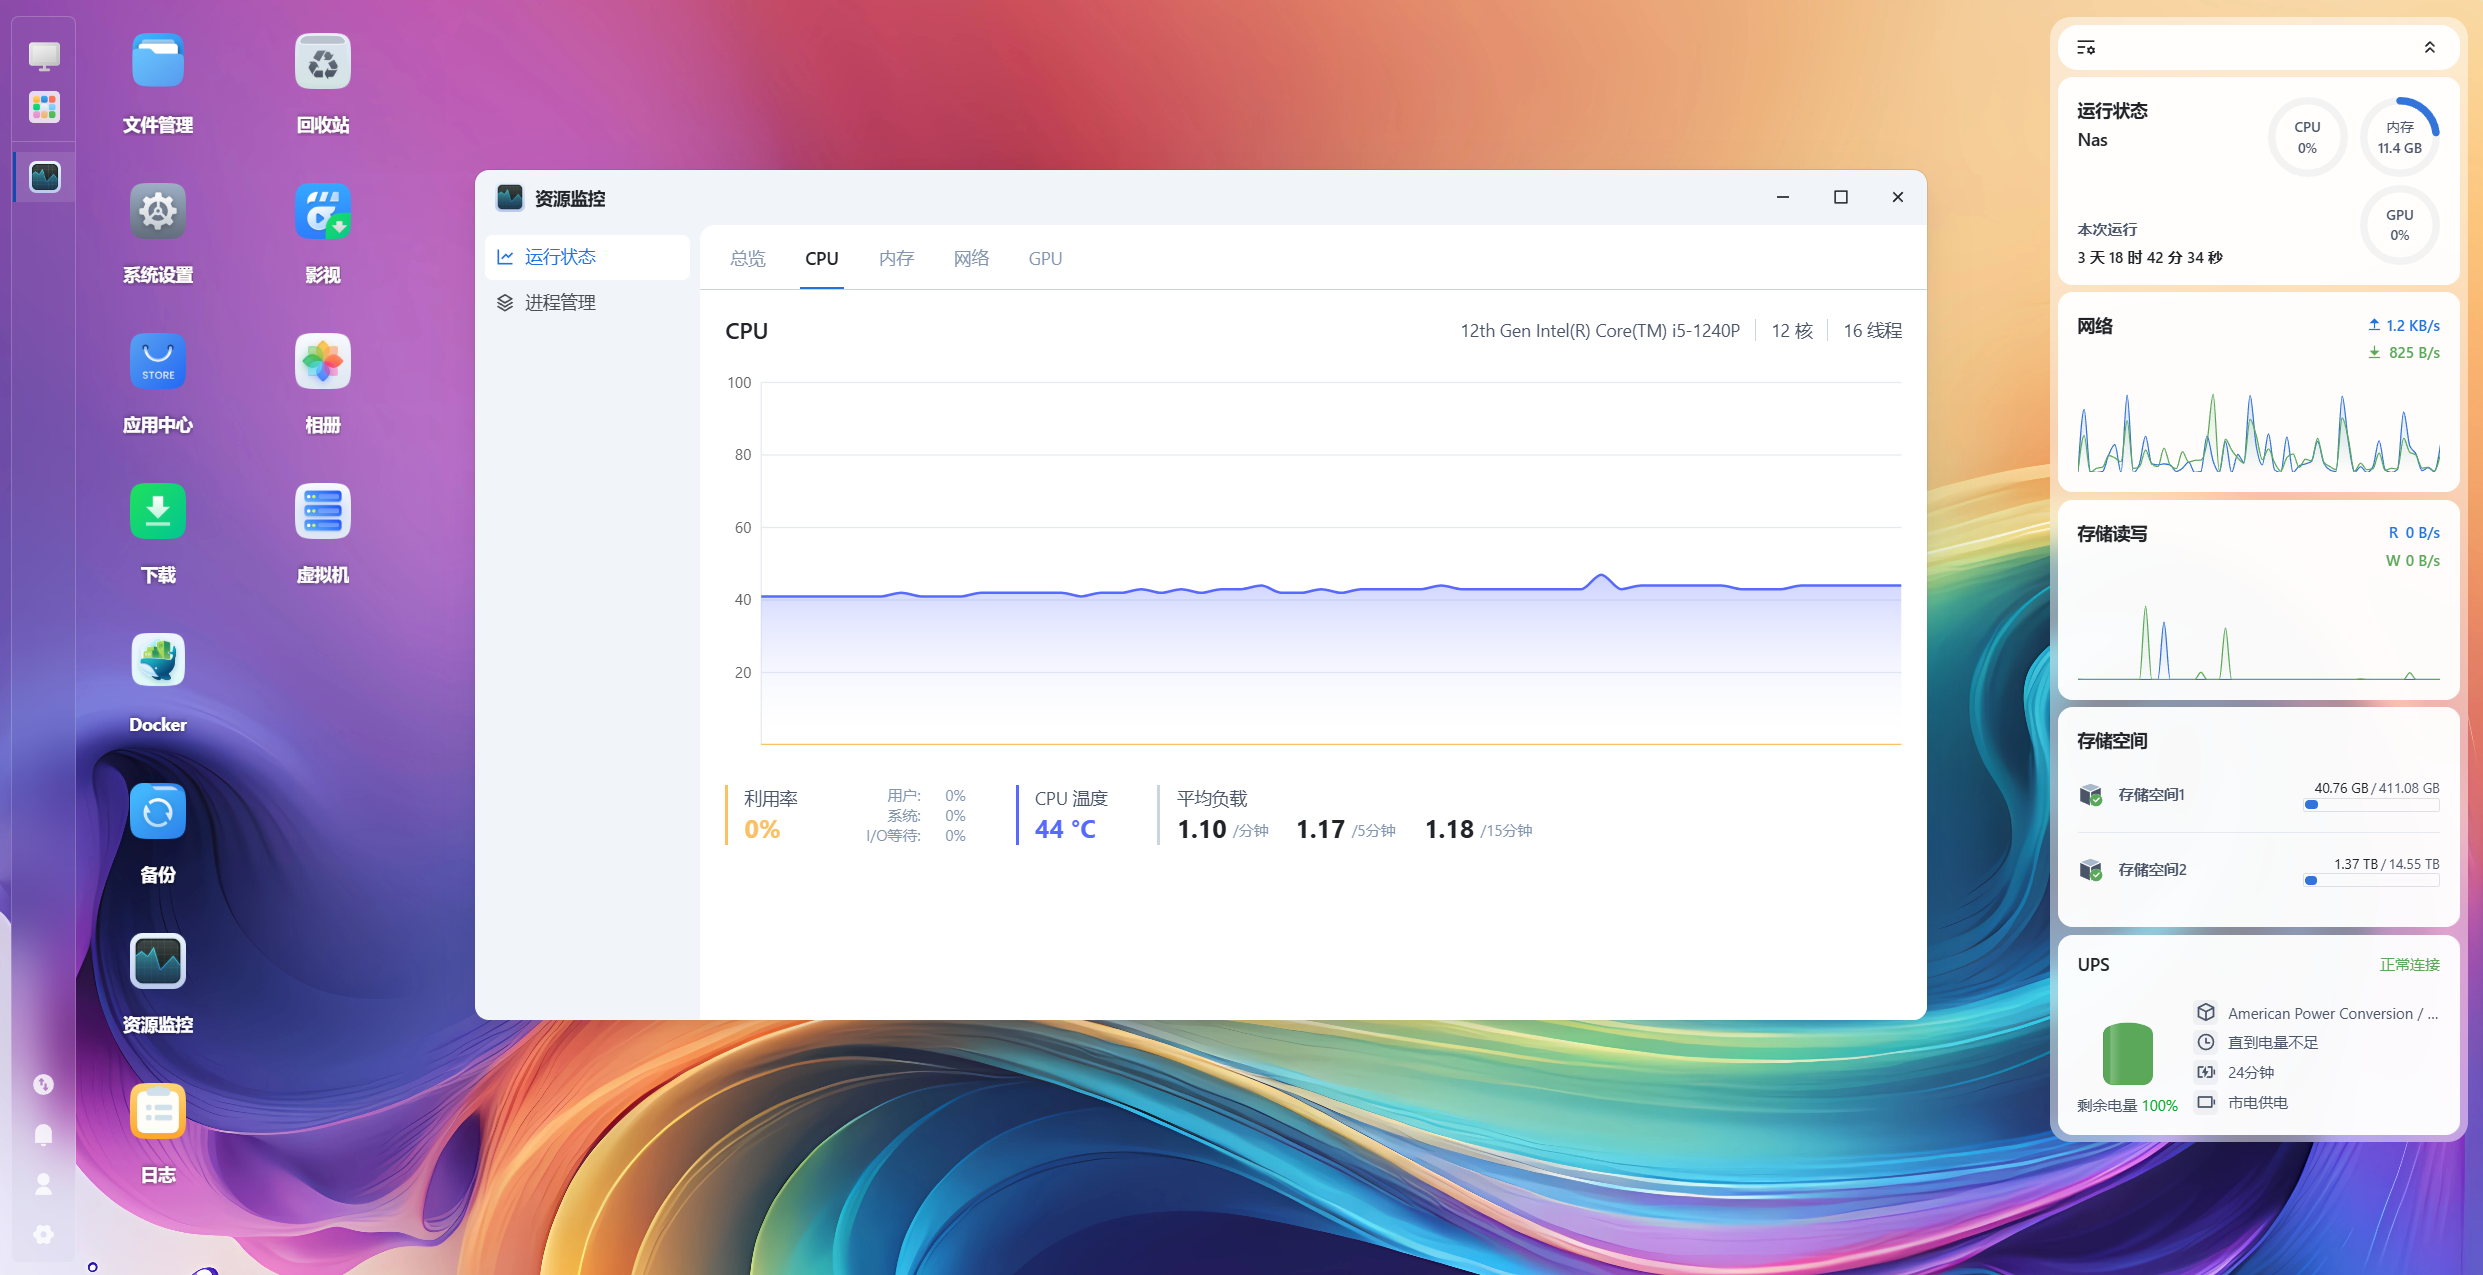This screenshot has width=2483, height=1275.
Task: Click the 存储空间2 entry in widget
Action: [2152, 870]
